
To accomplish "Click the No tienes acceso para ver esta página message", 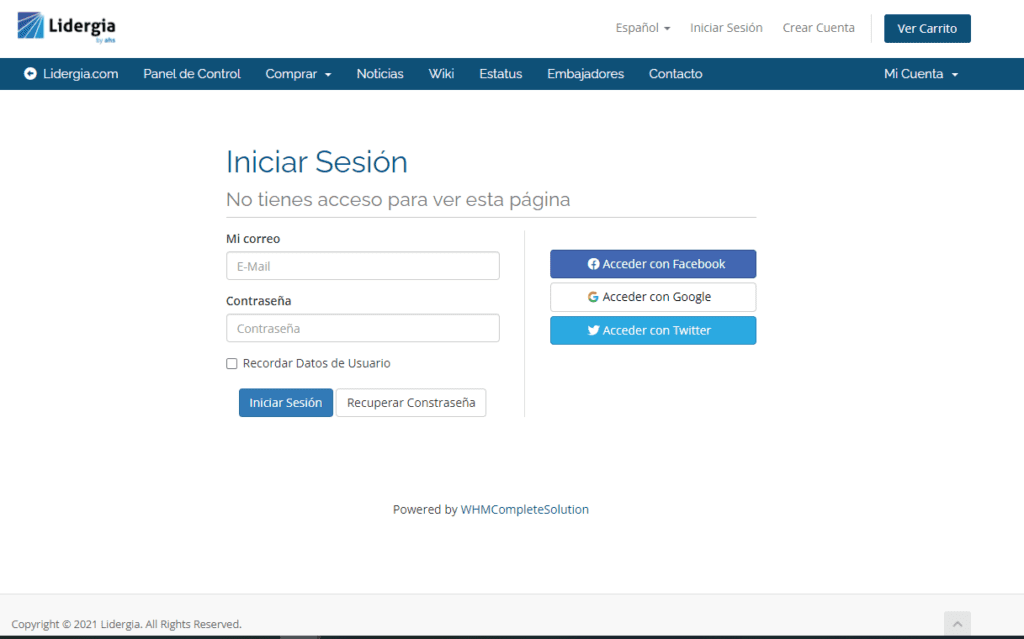I will (x=398, y=199).
